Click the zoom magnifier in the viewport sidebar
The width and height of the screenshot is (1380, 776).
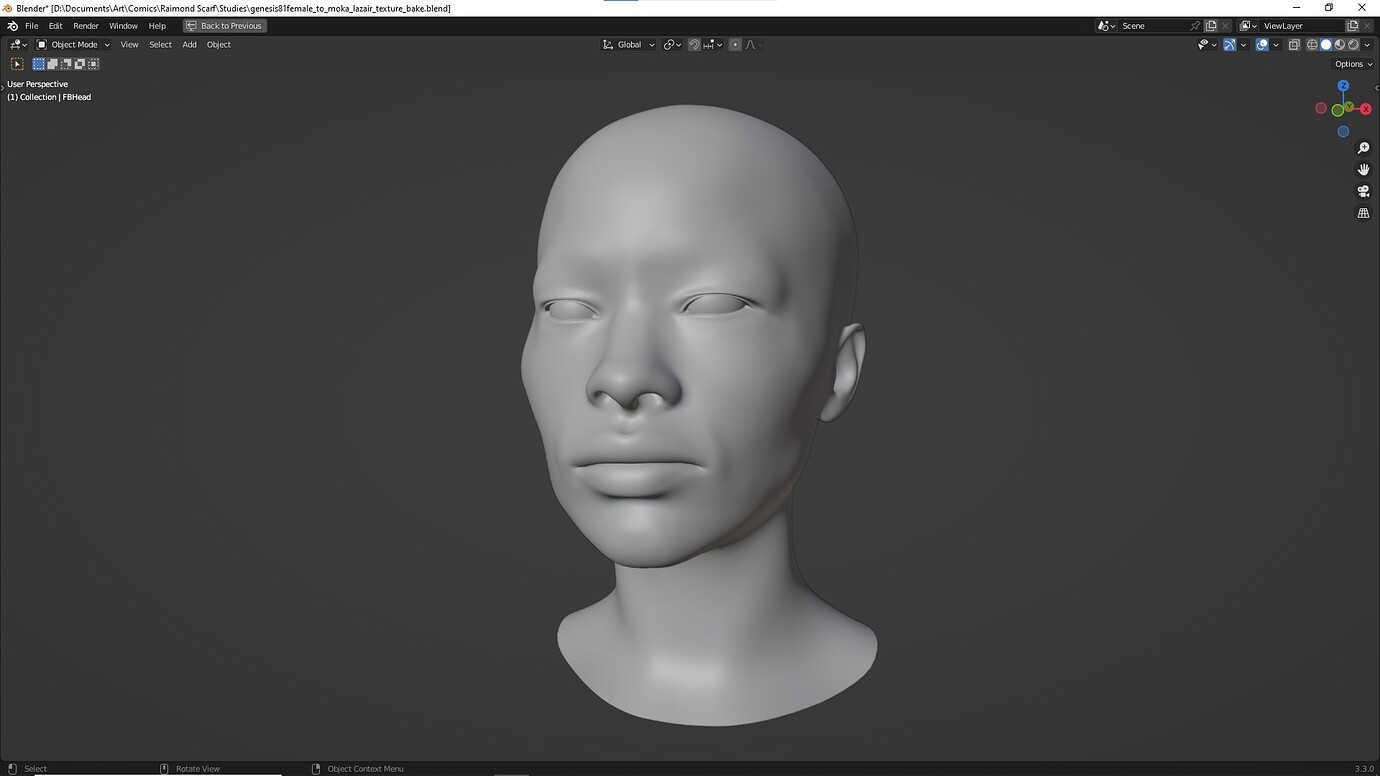click(x=1363, y=147)
